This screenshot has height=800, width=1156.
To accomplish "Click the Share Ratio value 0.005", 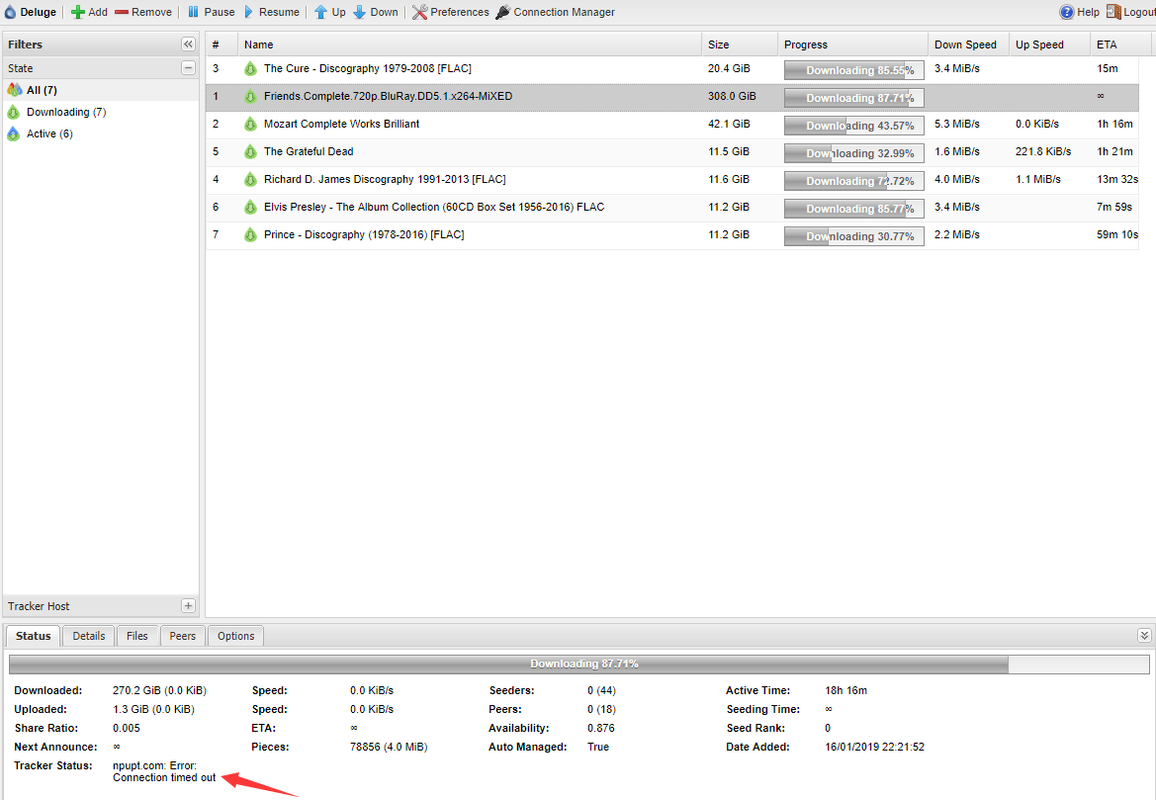I will (x=126, y=728).
